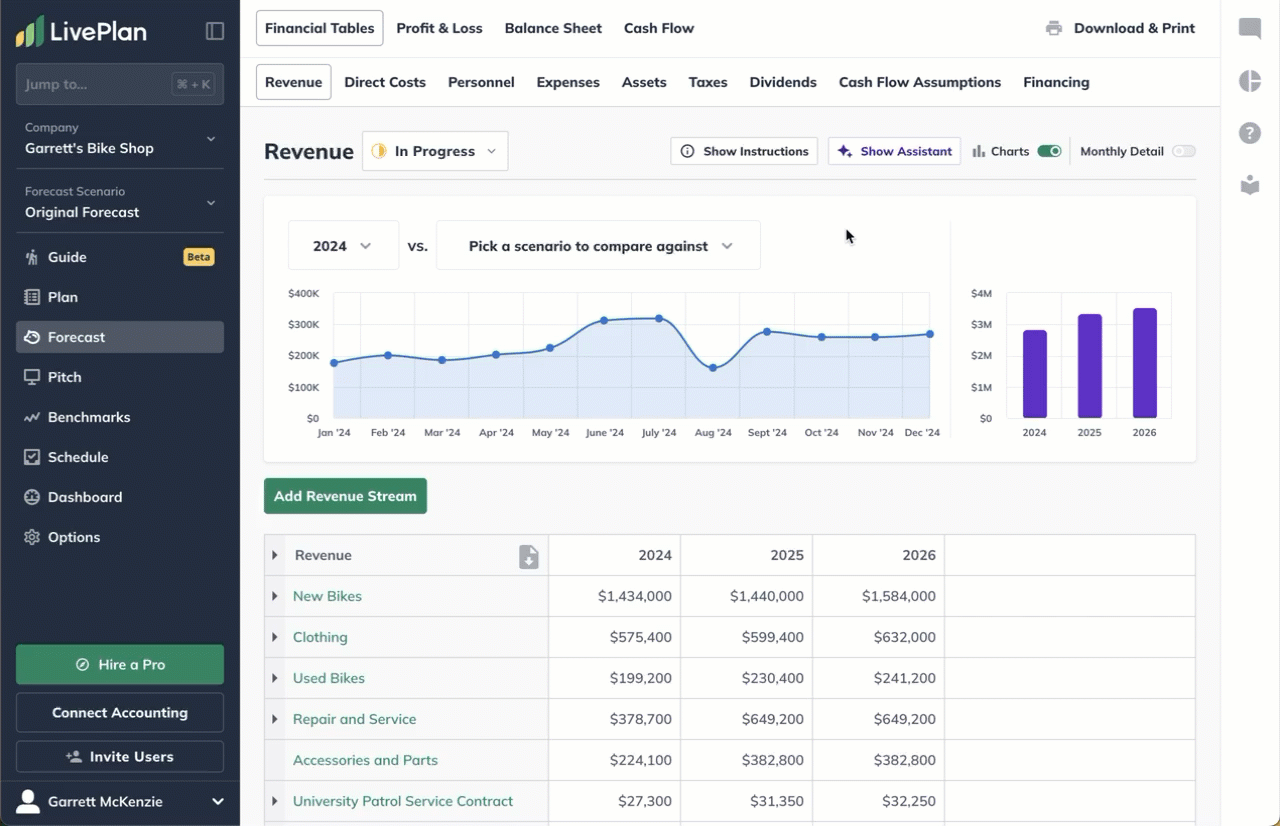Turn off the Charts toggle
Image resolution: width=1280 pixels, height=826 pixels.
[1049, 151]
